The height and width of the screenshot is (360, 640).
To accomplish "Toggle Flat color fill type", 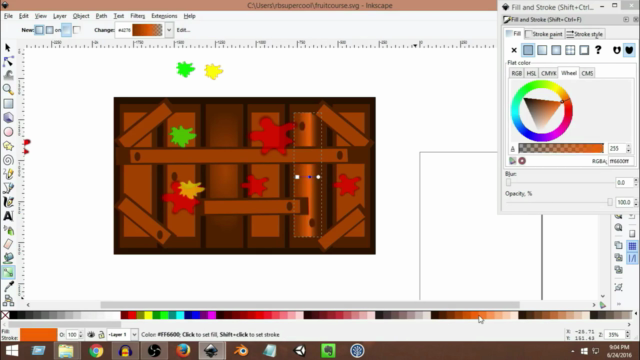I will pyautogui.click(x=528, y=50).
